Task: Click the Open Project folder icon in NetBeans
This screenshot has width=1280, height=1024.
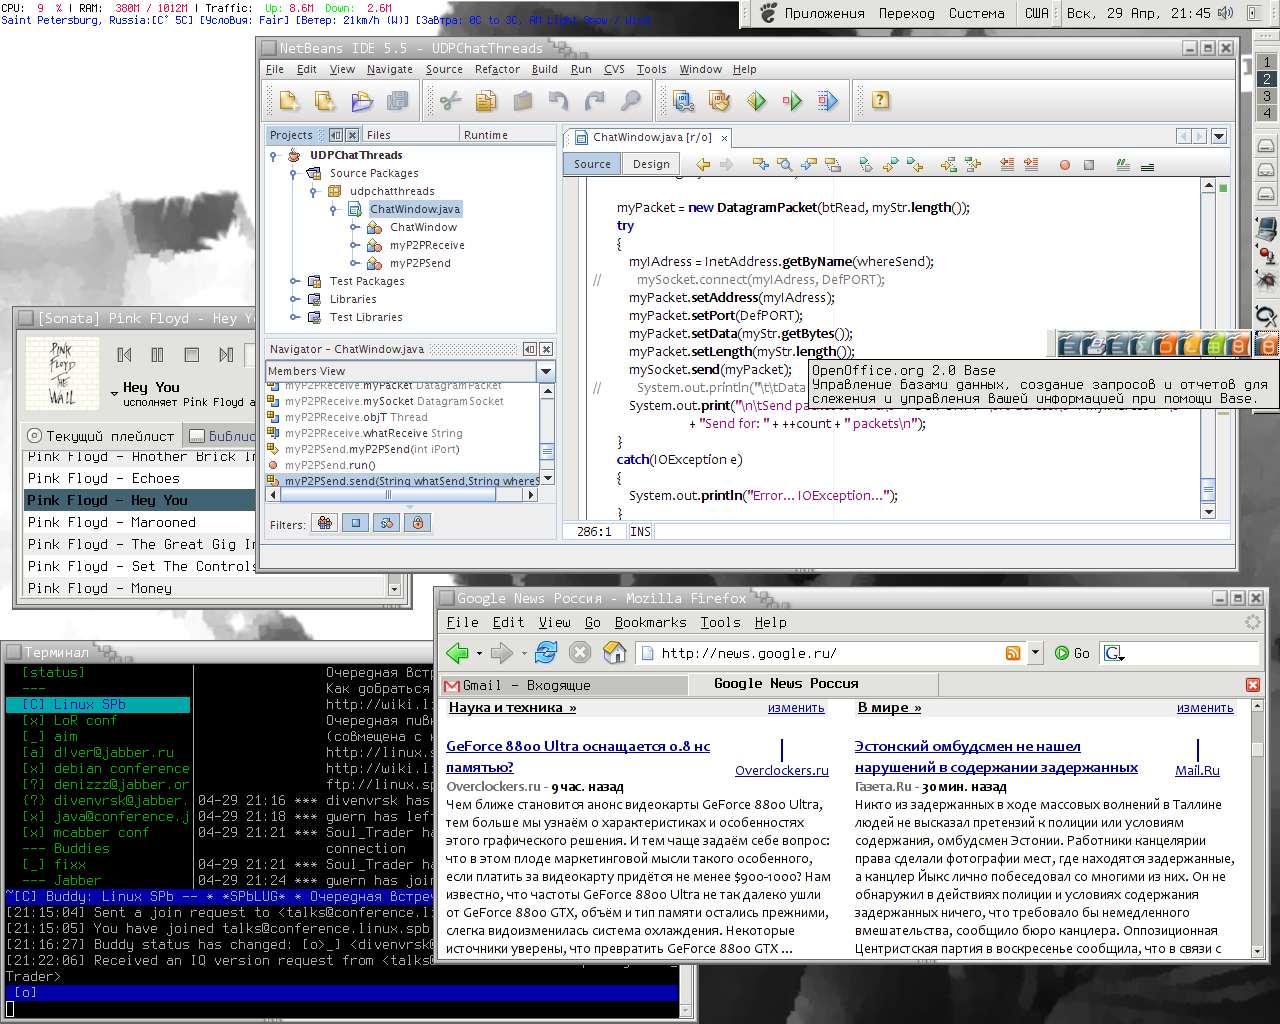Action: click(x=362, y=100)
